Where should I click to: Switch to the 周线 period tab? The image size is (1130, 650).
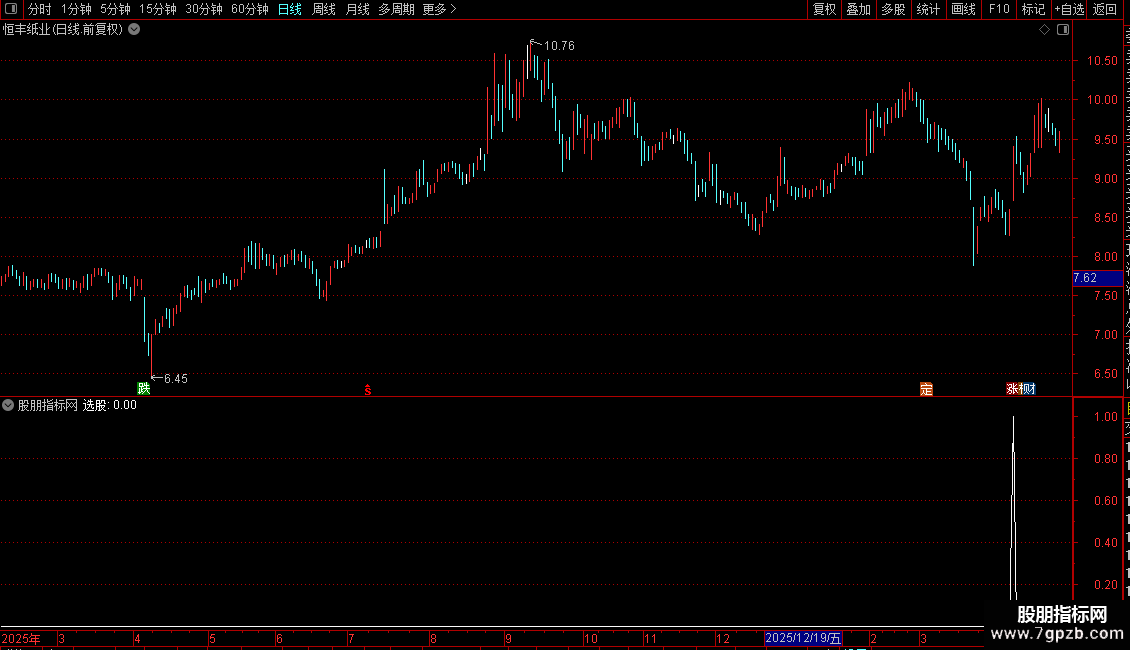pyautogui.click(x=324, y=9)
